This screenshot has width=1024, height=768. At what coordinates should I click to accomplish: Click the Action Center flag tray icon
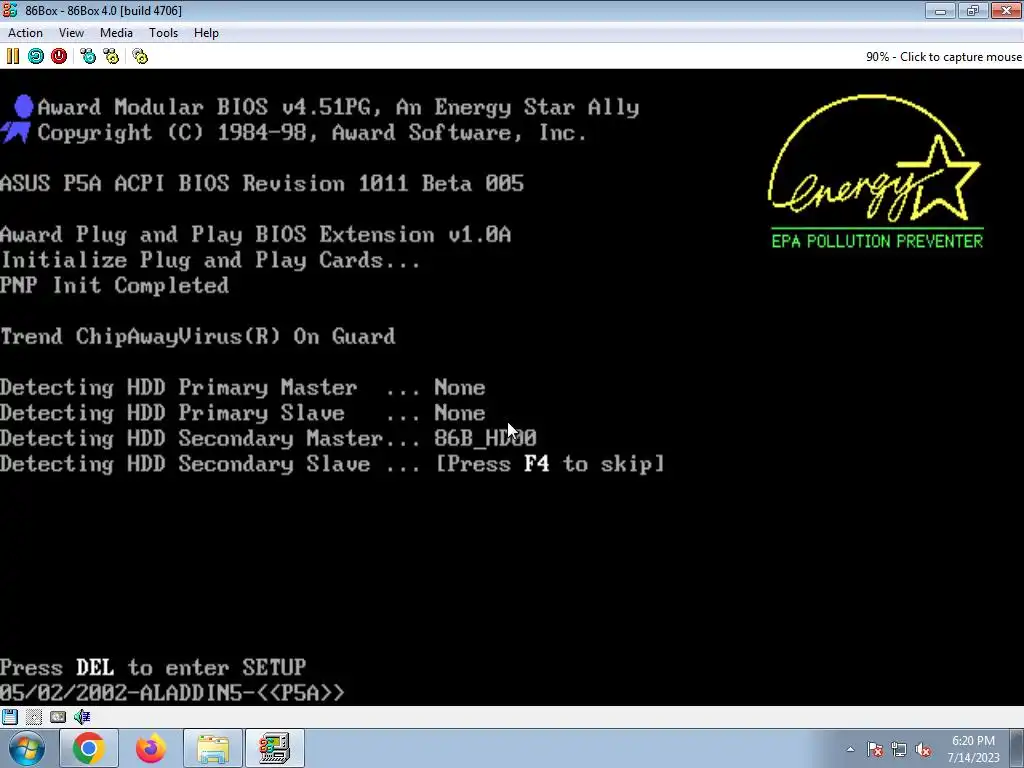click(875, 749)
